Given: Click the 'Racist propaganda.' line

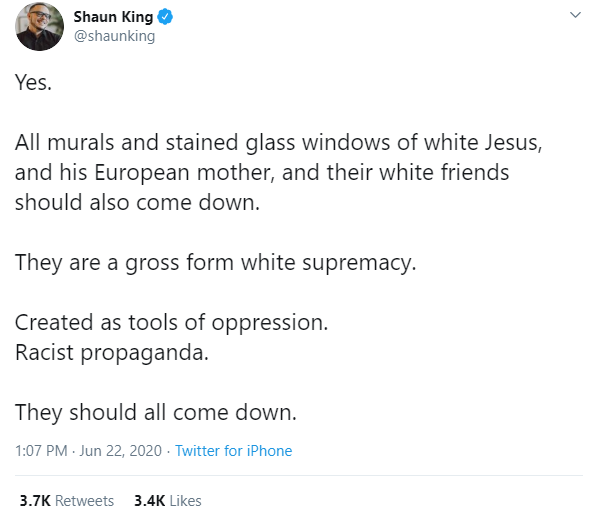Looking at the screenshot, I should tap(112, 353).
